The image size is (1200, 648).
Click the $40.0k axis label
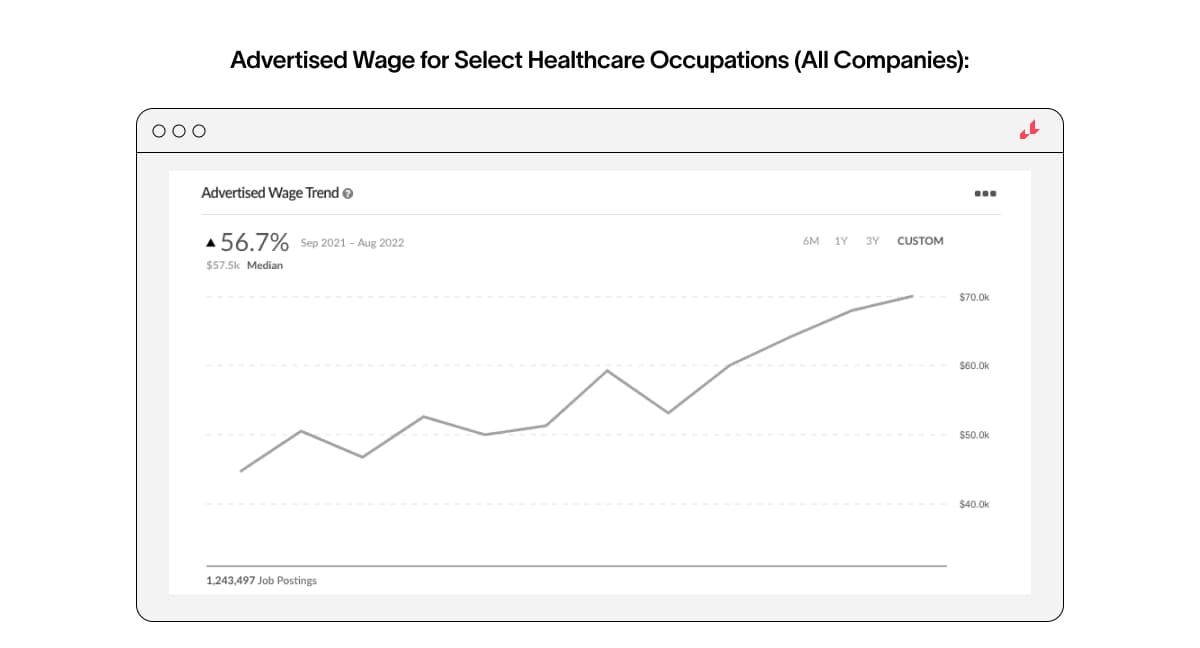click(973, 504)
